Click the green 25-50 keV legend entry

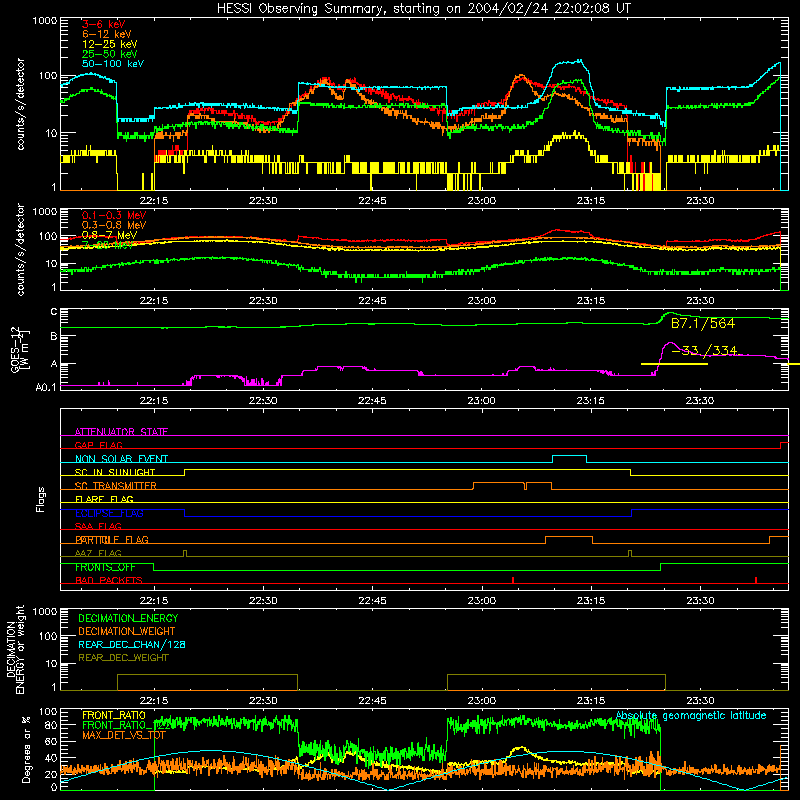pyautogui.click(x=109, y=54)
